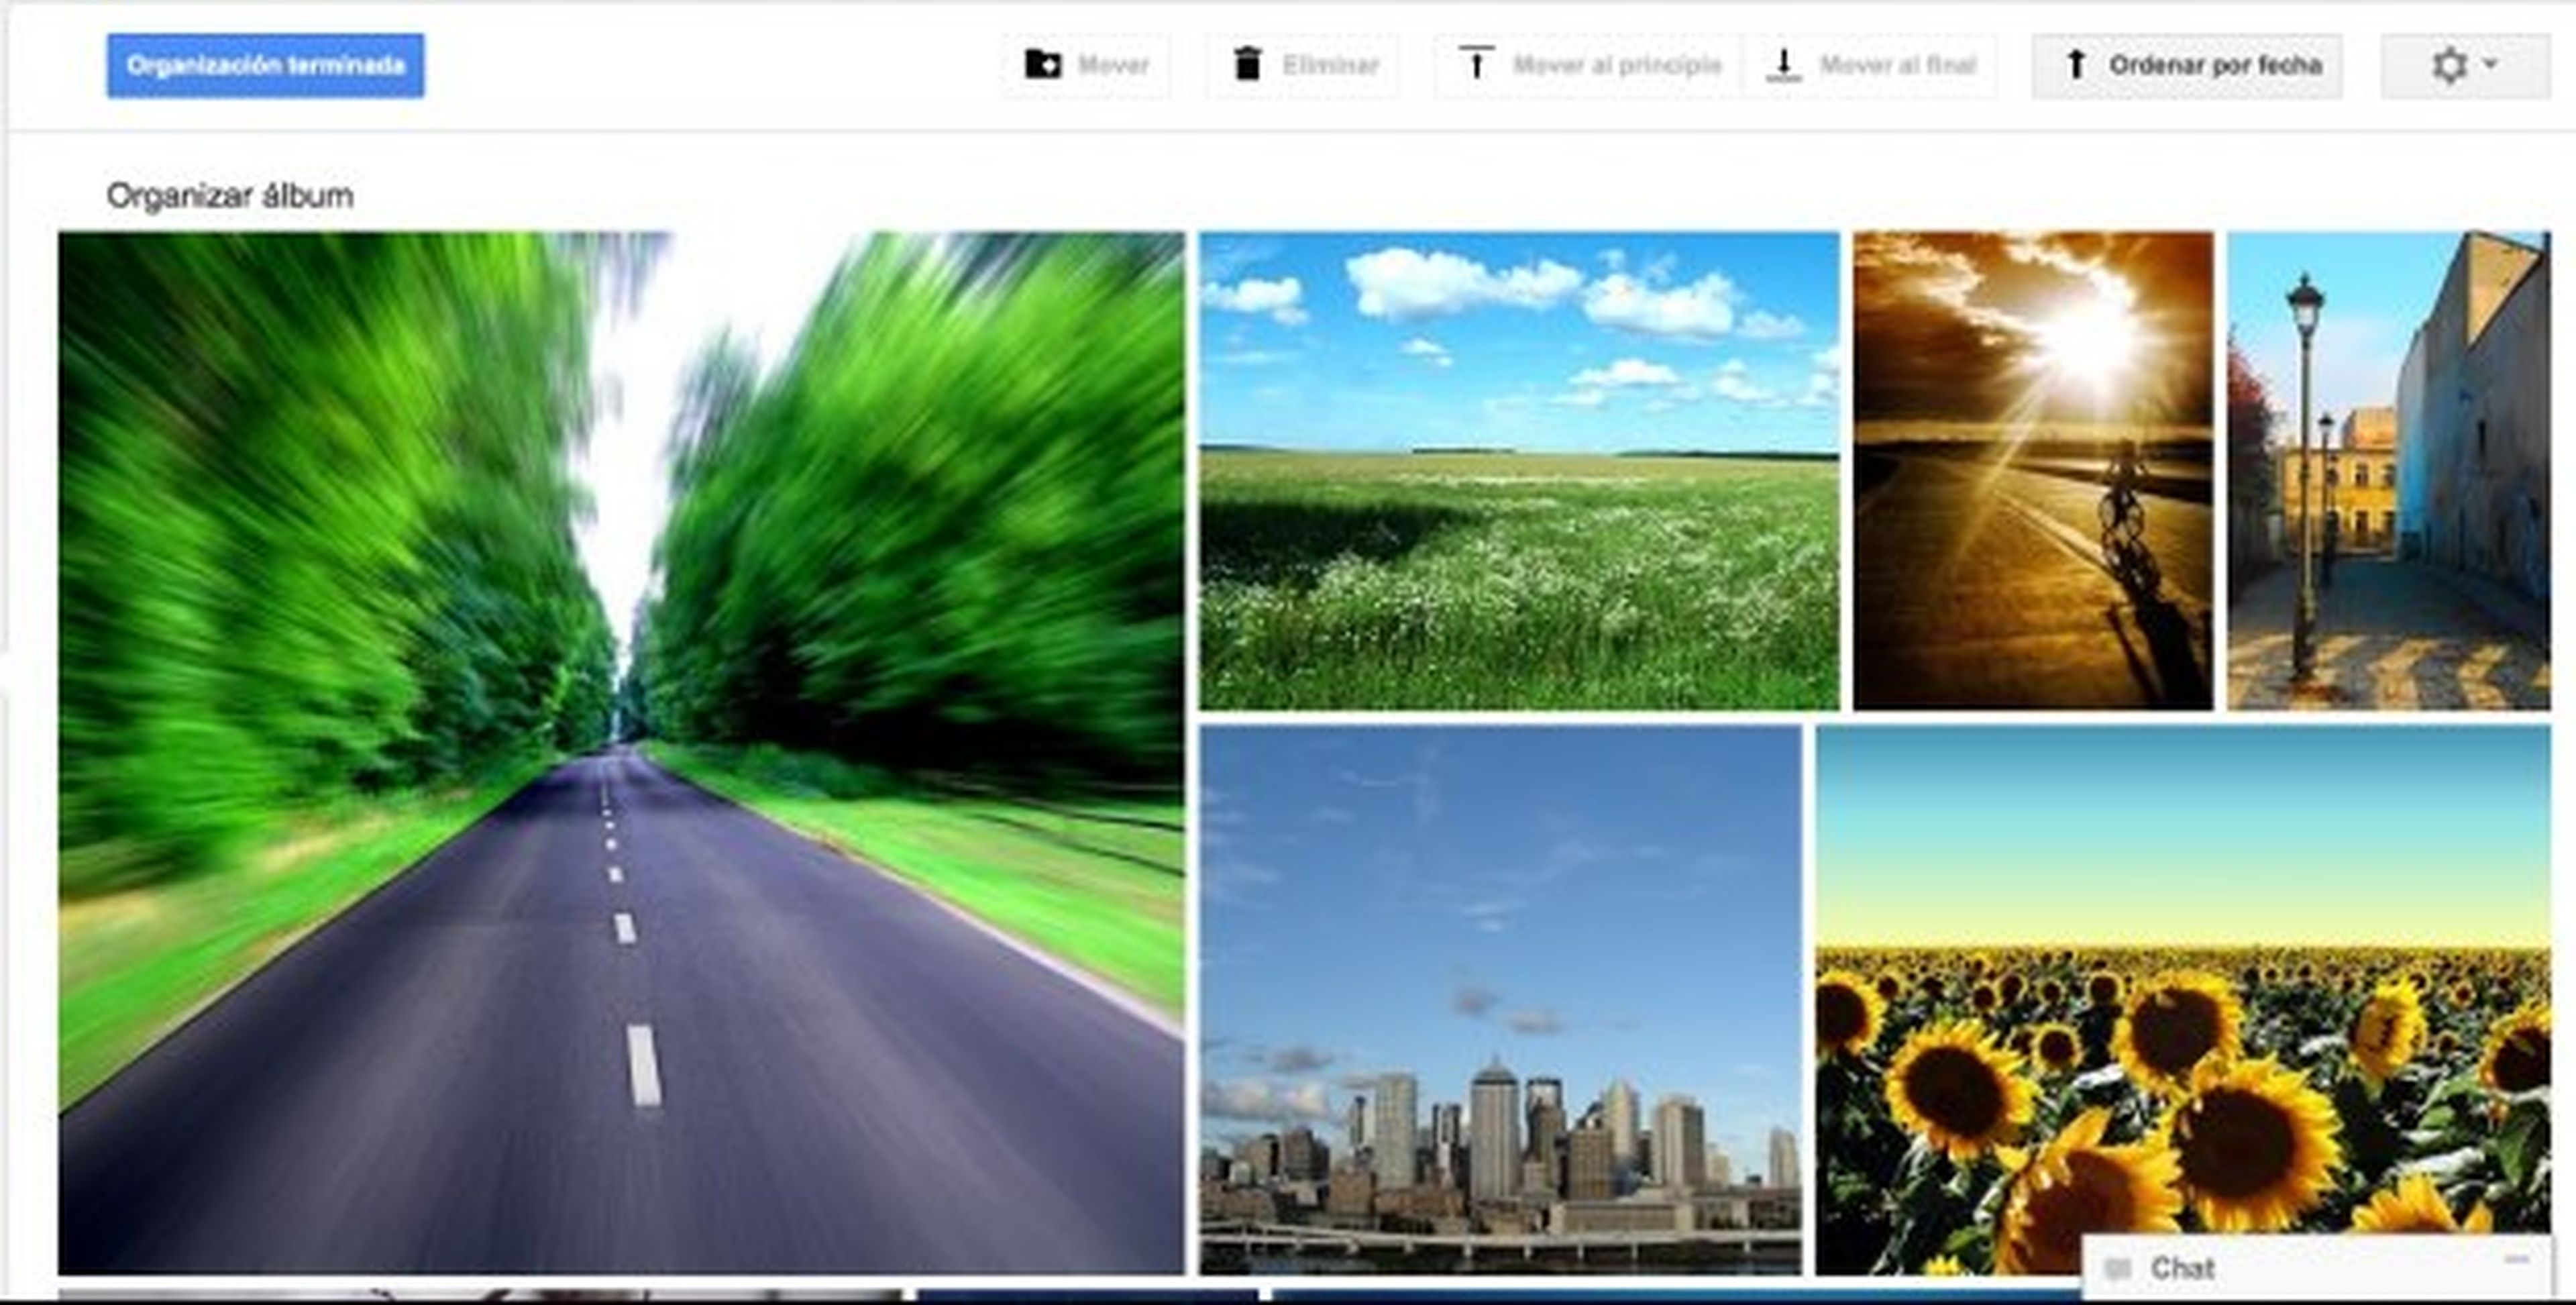This screenshot has height=1305, width=2576.
Task: Click the Mover folder icon
Action: point(1042,65)
